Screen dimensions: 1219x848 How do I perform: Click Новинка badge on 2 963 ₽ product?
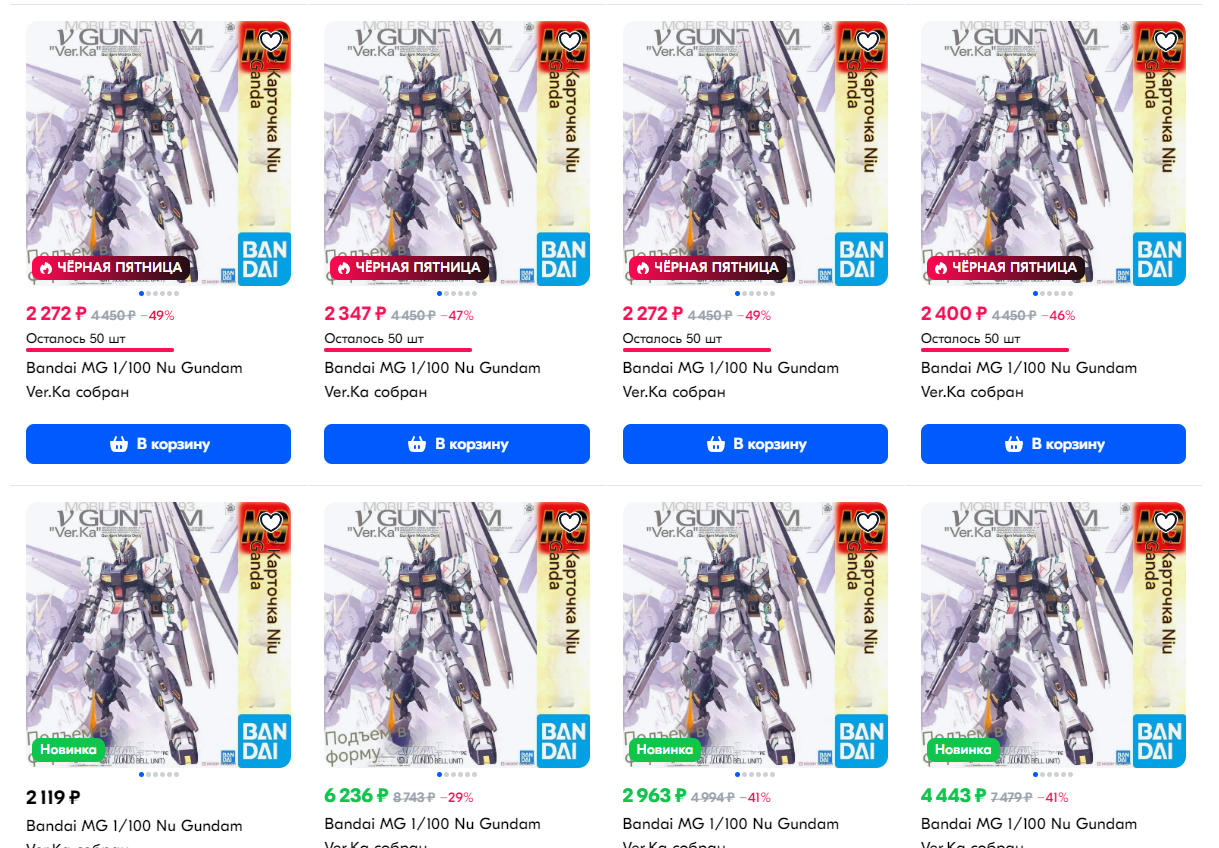[665, 749]
